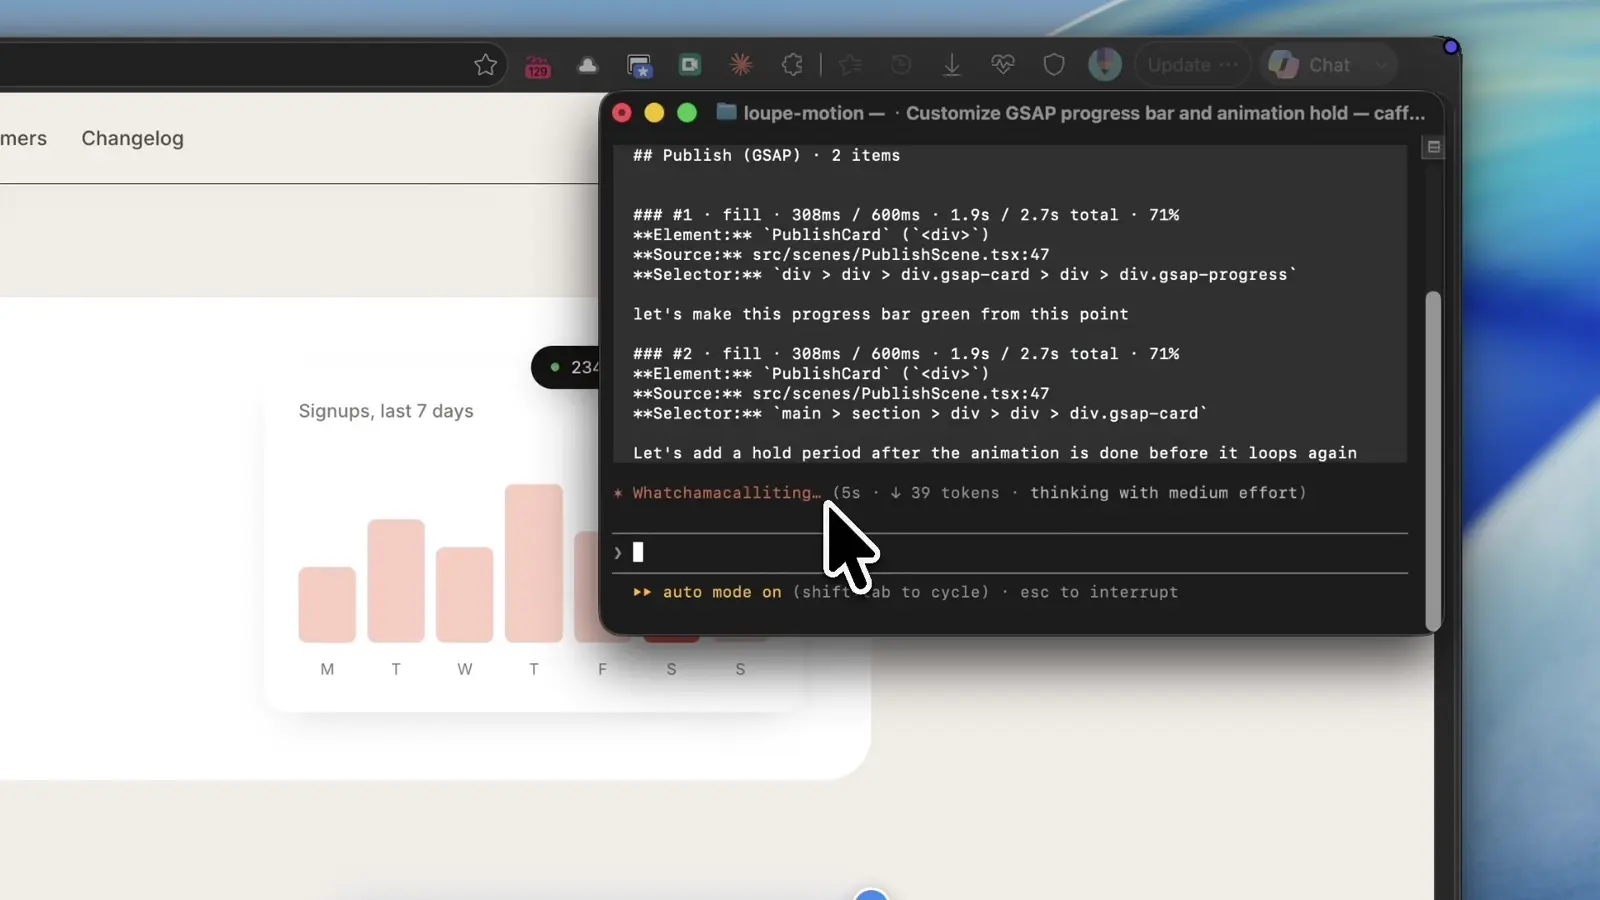Open the Changelog nav link

pyautogui.click(x=133, y=138)
